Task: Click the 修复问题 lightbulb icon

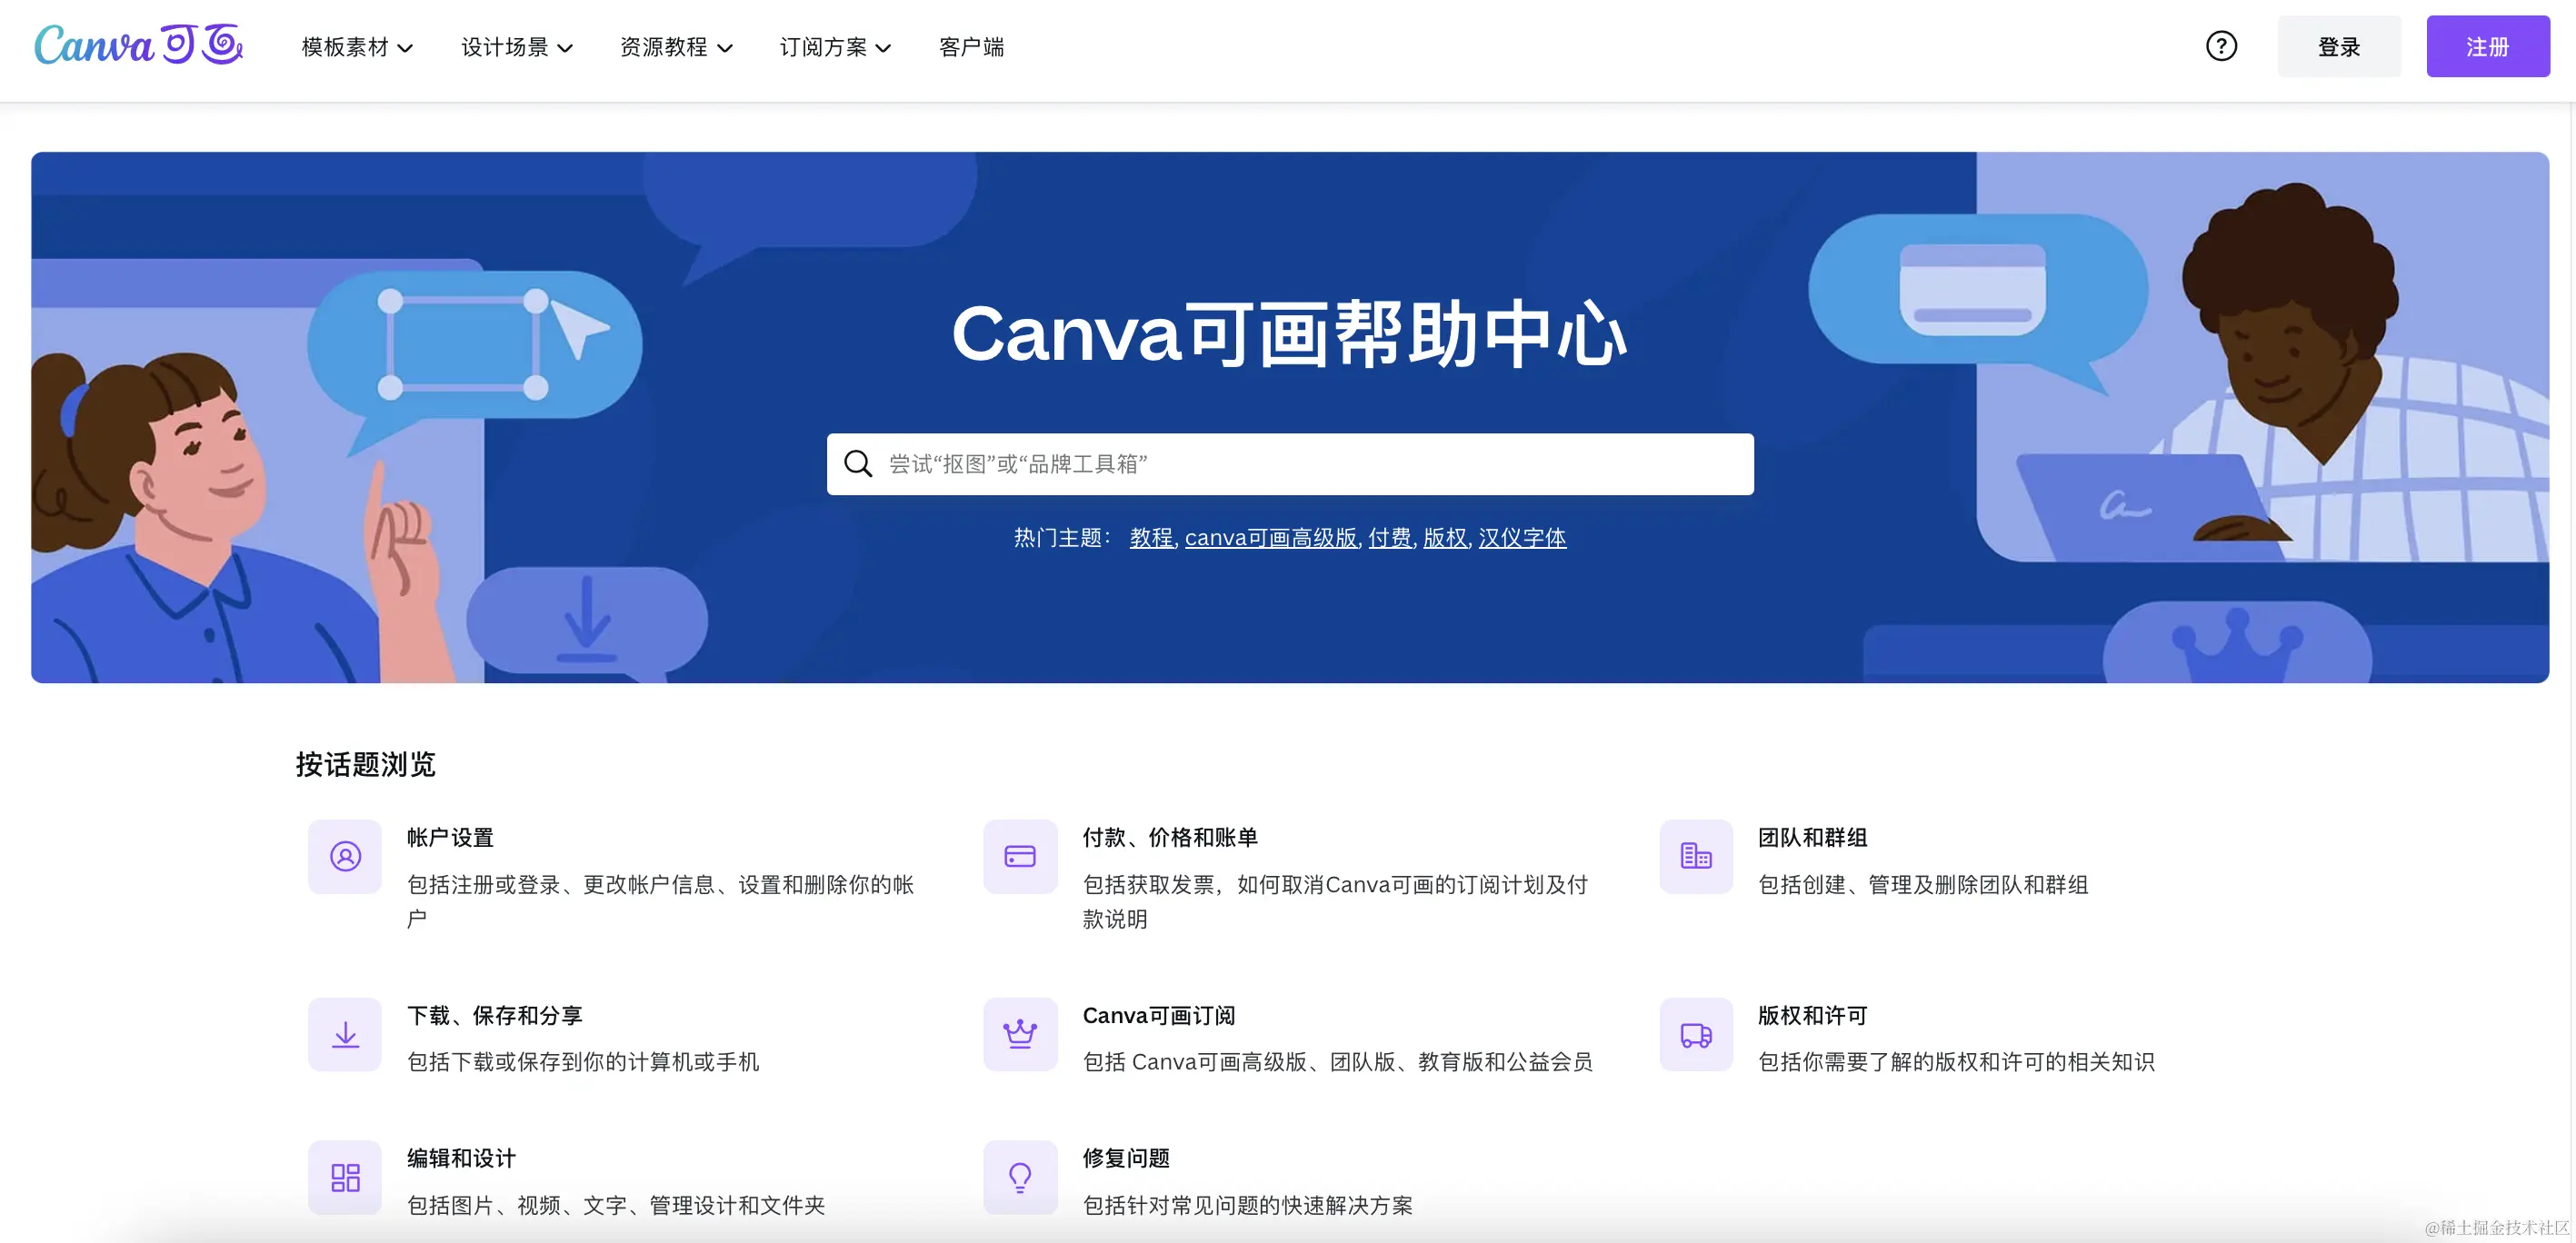Action: [1020, 1177]
